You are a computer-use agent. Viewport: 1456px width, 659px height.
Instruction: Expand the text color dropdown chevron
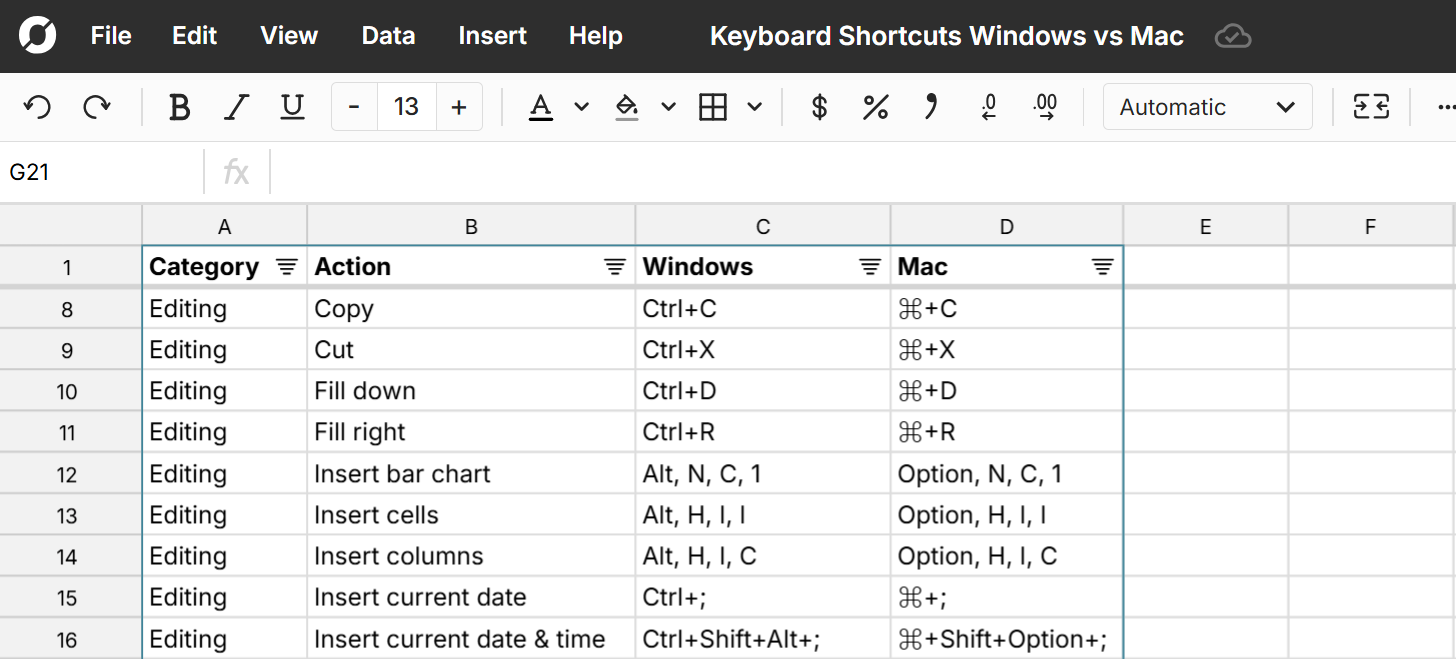[581, 106]
